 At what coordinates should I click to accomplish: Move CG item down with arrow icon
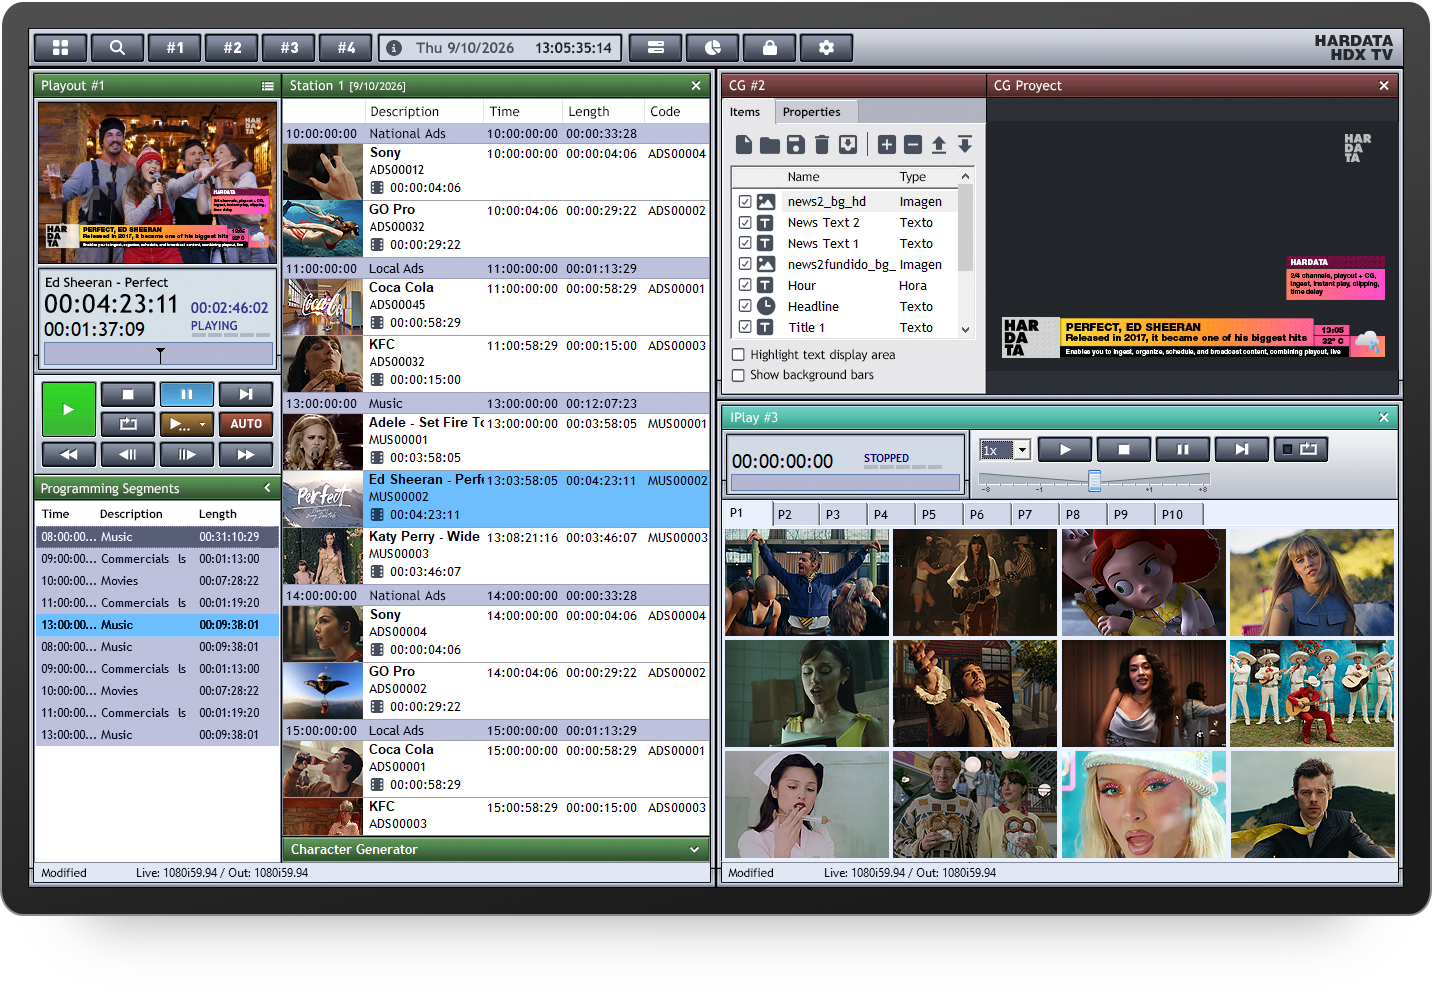pyautogui.click(x=965, y=145)
